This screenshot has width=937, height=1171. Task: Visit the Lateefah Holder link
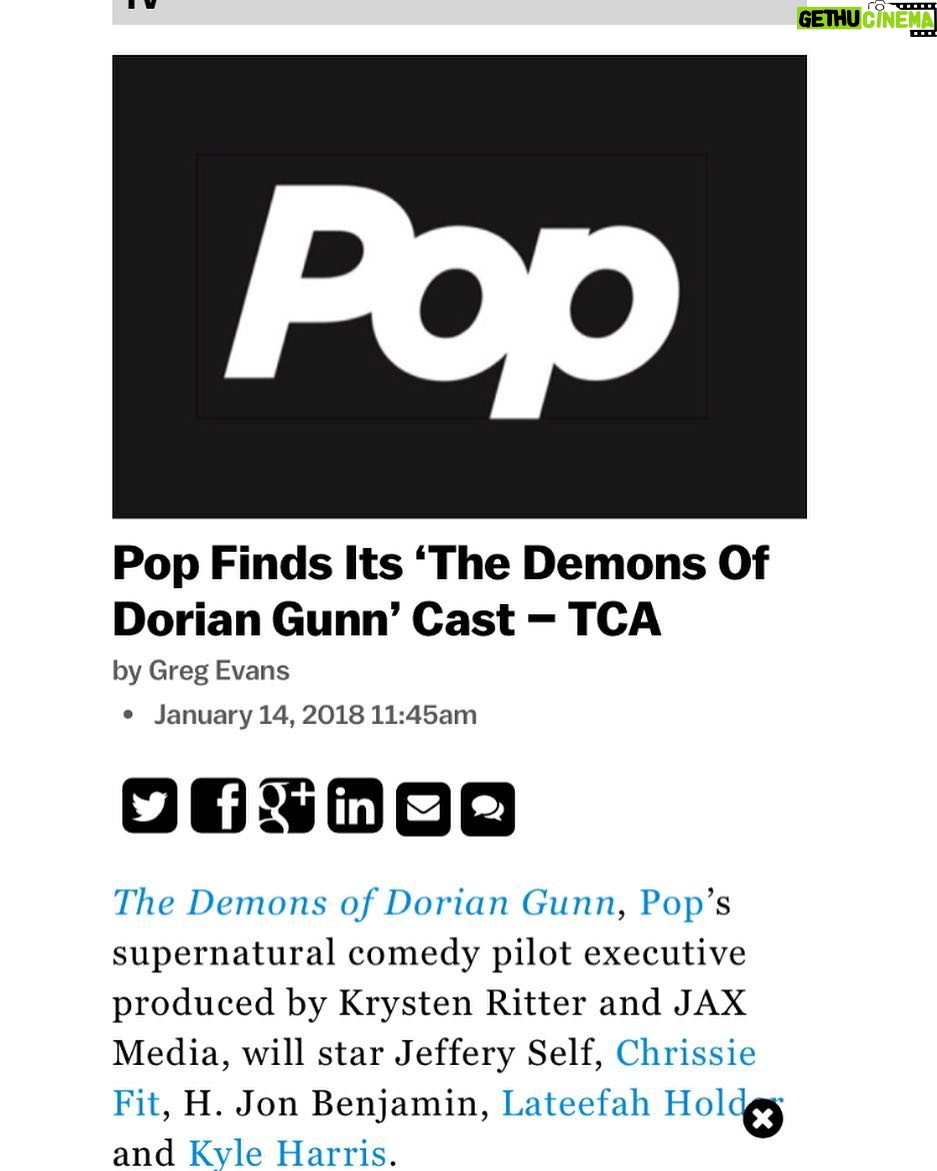(641, 1103)
